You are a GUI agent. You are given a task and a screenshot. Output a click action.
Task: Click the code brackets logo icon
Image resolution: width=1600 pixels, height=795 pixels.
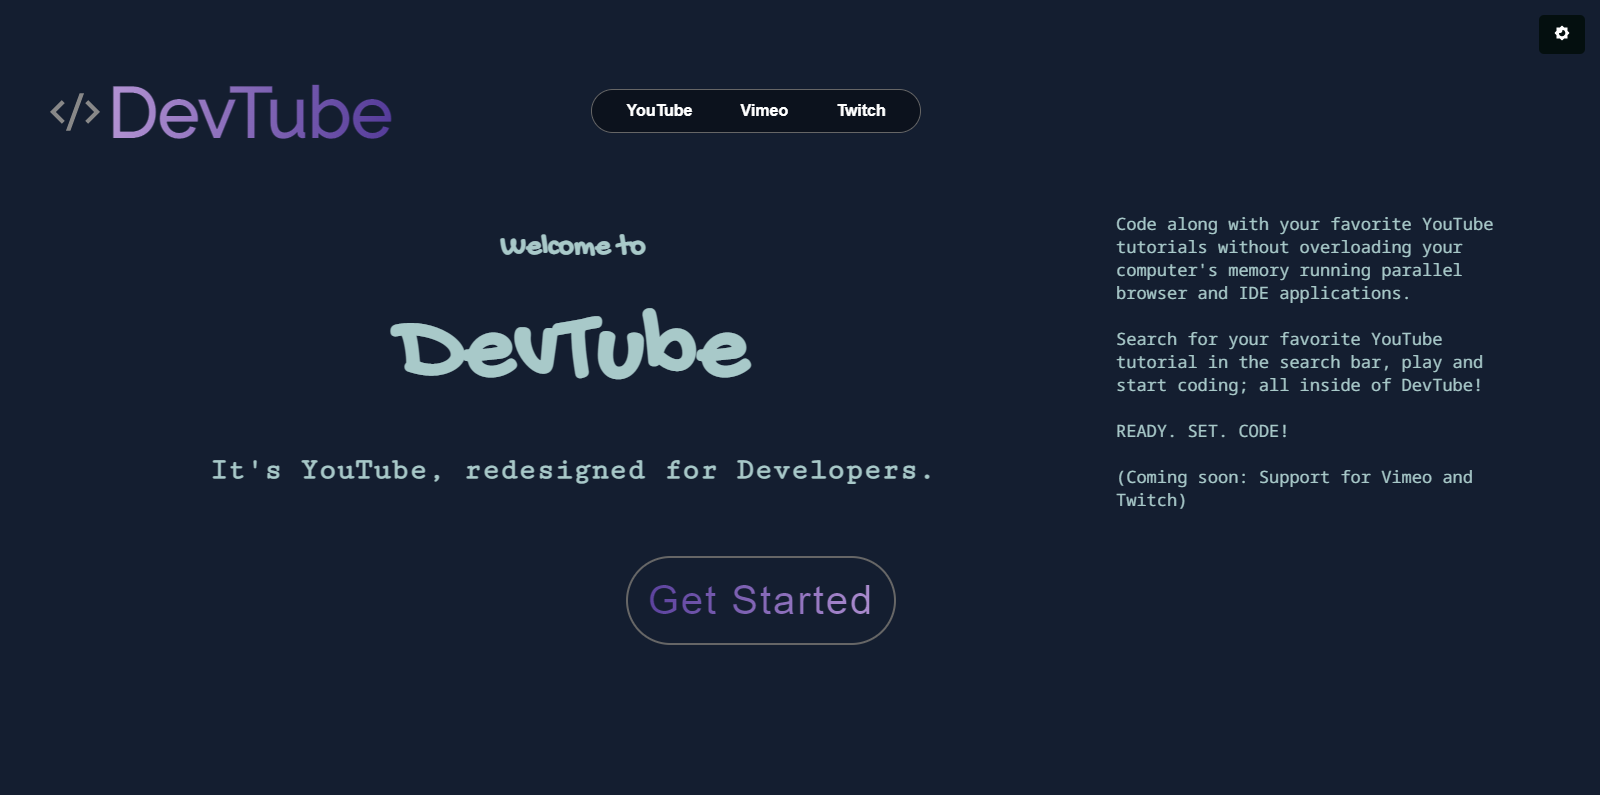(x=75, y=112)
